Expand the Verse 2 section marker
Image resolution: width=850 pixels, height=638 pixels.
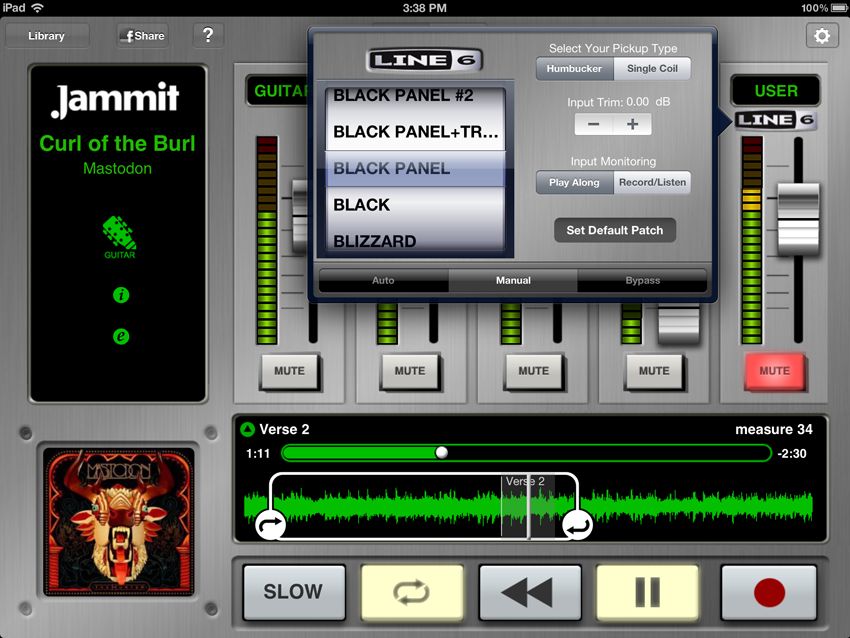pyautogui.click(x=248, y=430)
